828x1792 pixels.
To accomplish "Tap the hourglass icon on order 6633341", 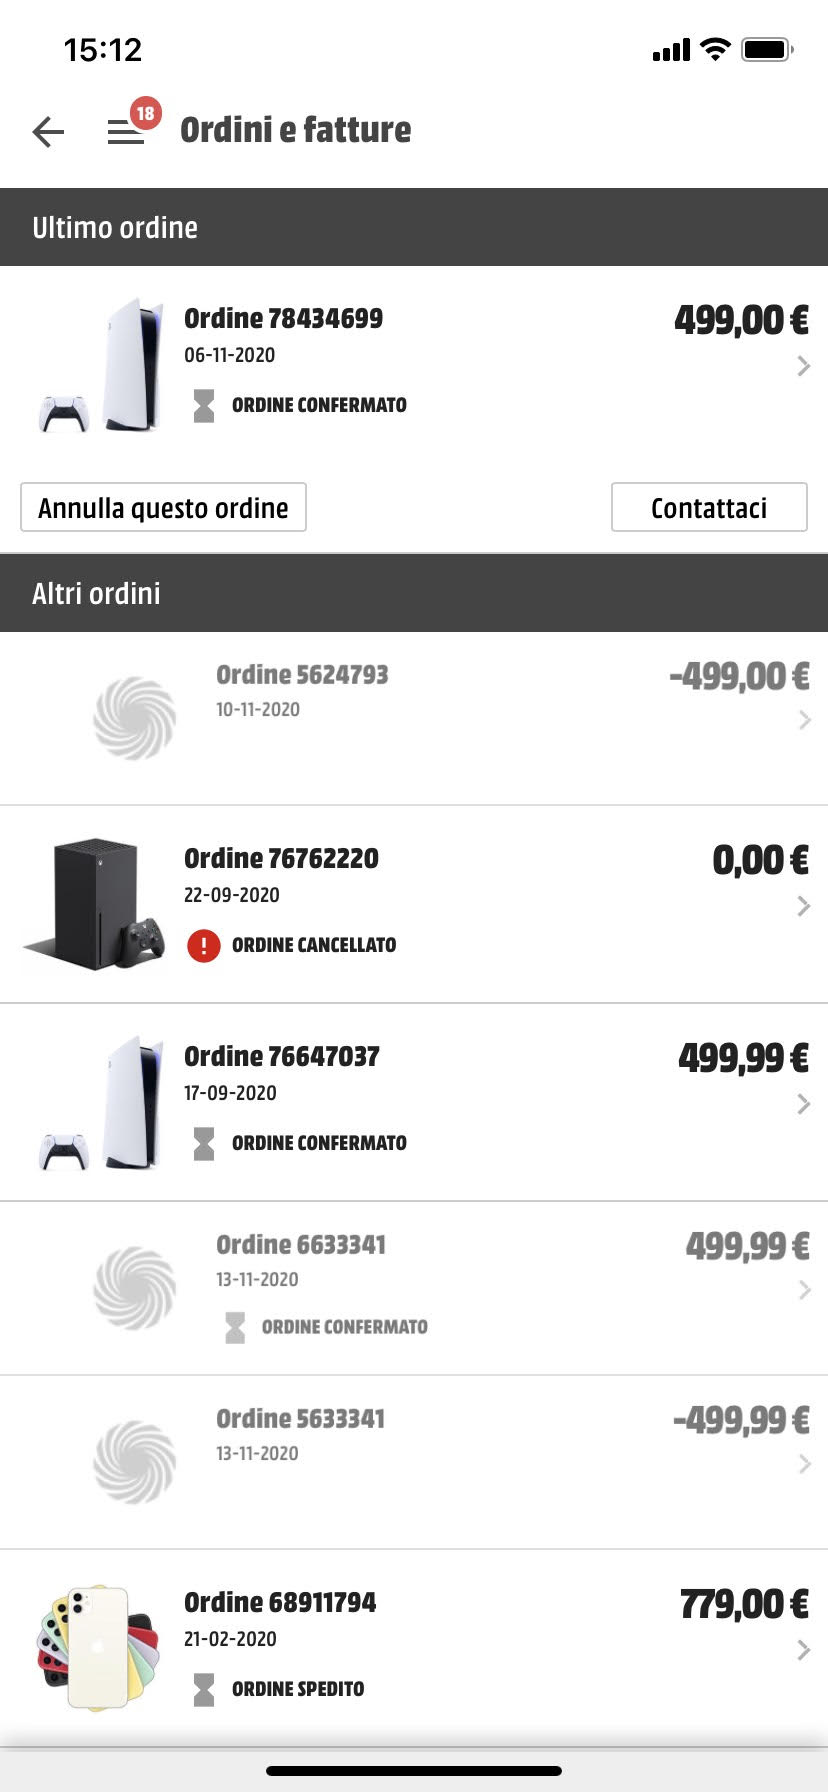I will (235, 1327).
